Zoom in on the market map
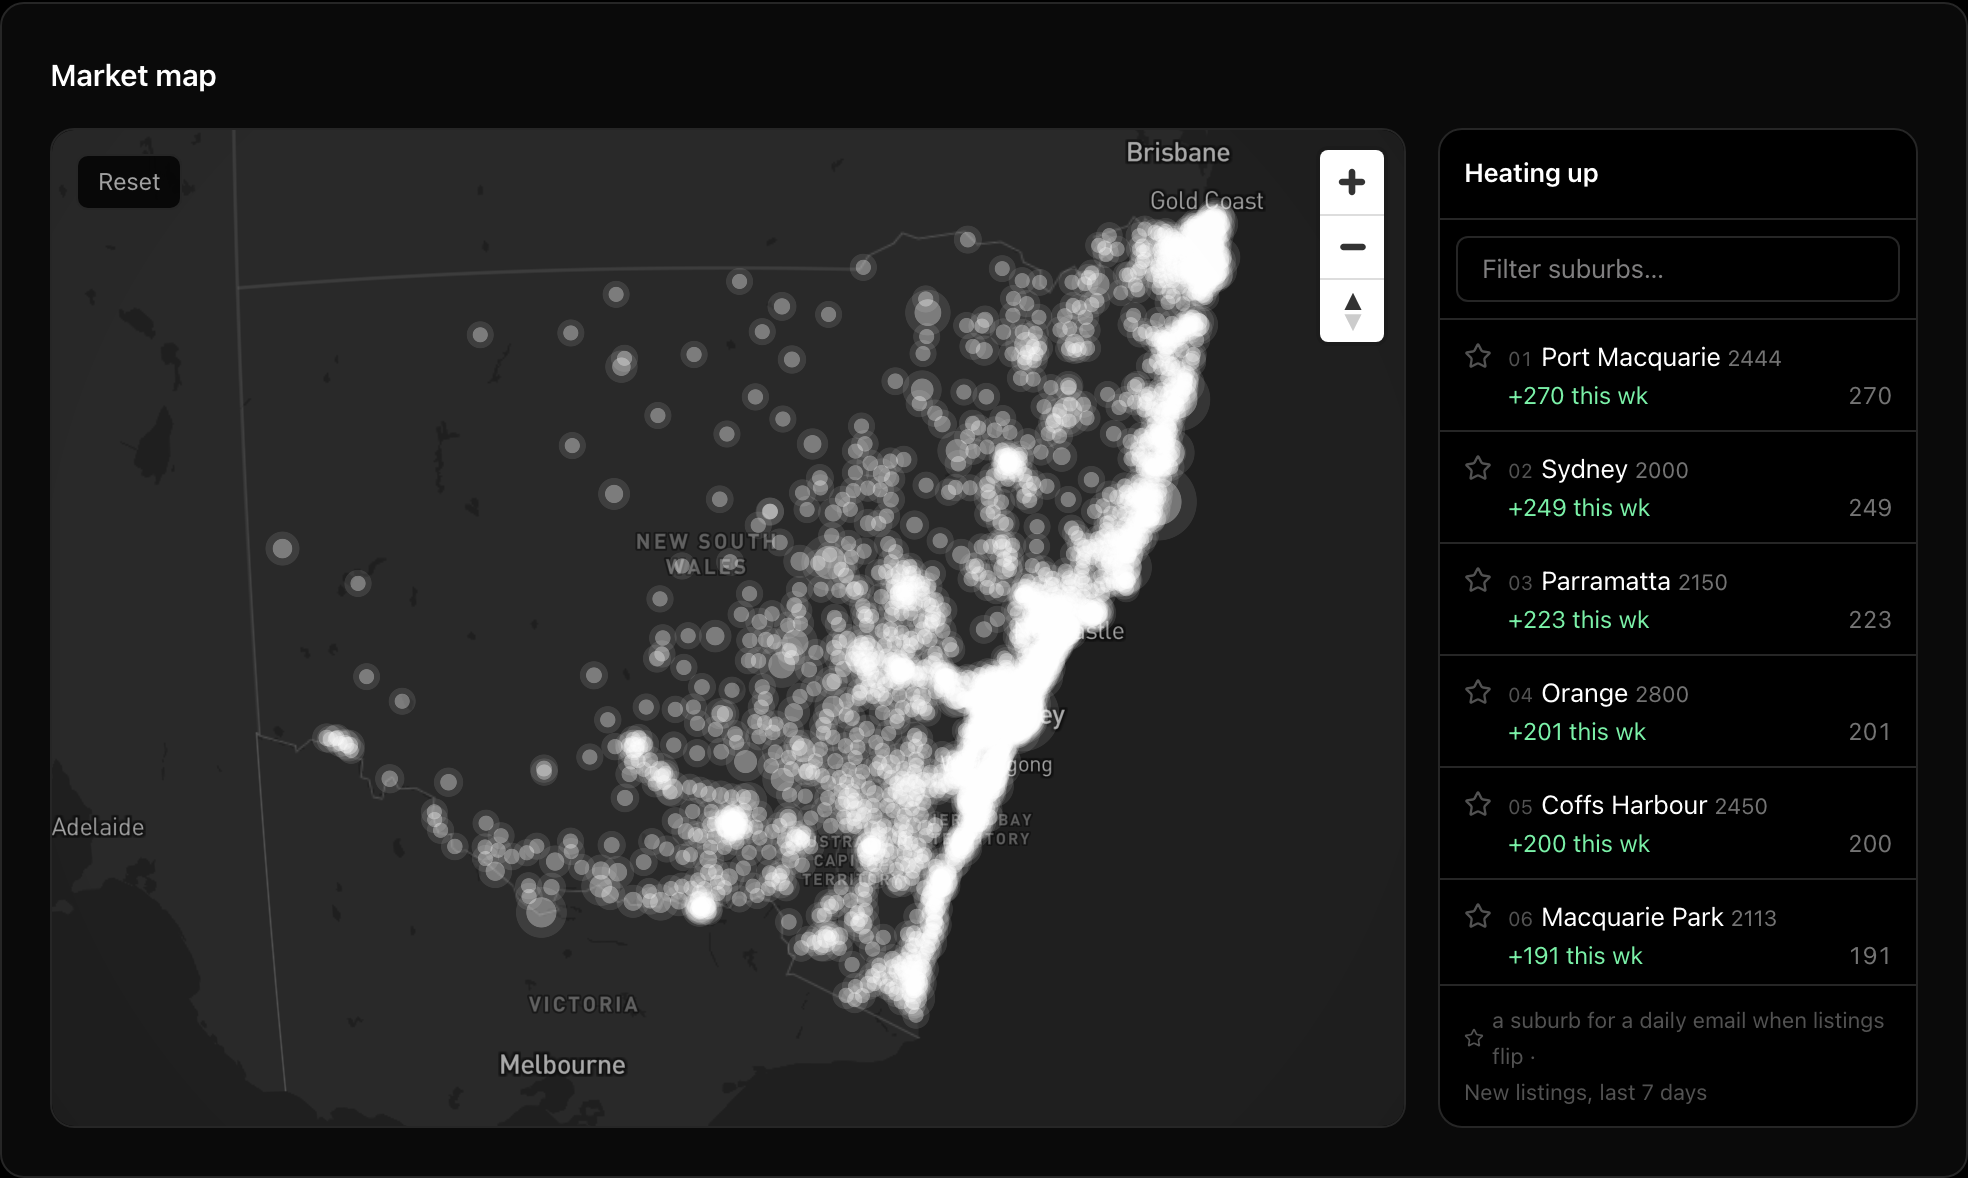 pyautogui.click(x=1352, y=182)
